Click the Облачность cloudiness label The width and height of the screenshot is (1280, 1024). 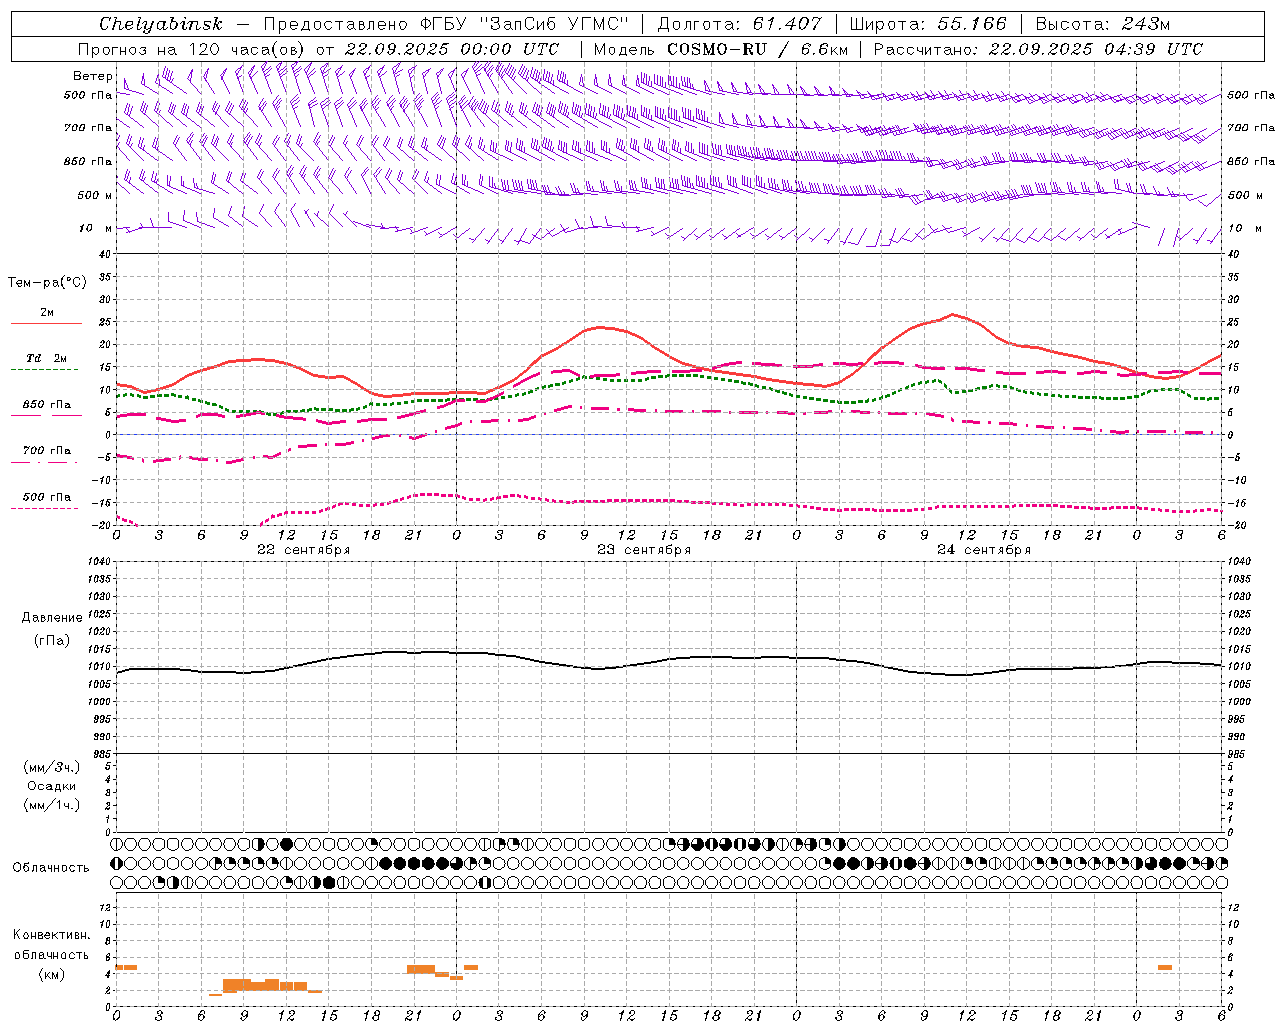tap(51, 868)
